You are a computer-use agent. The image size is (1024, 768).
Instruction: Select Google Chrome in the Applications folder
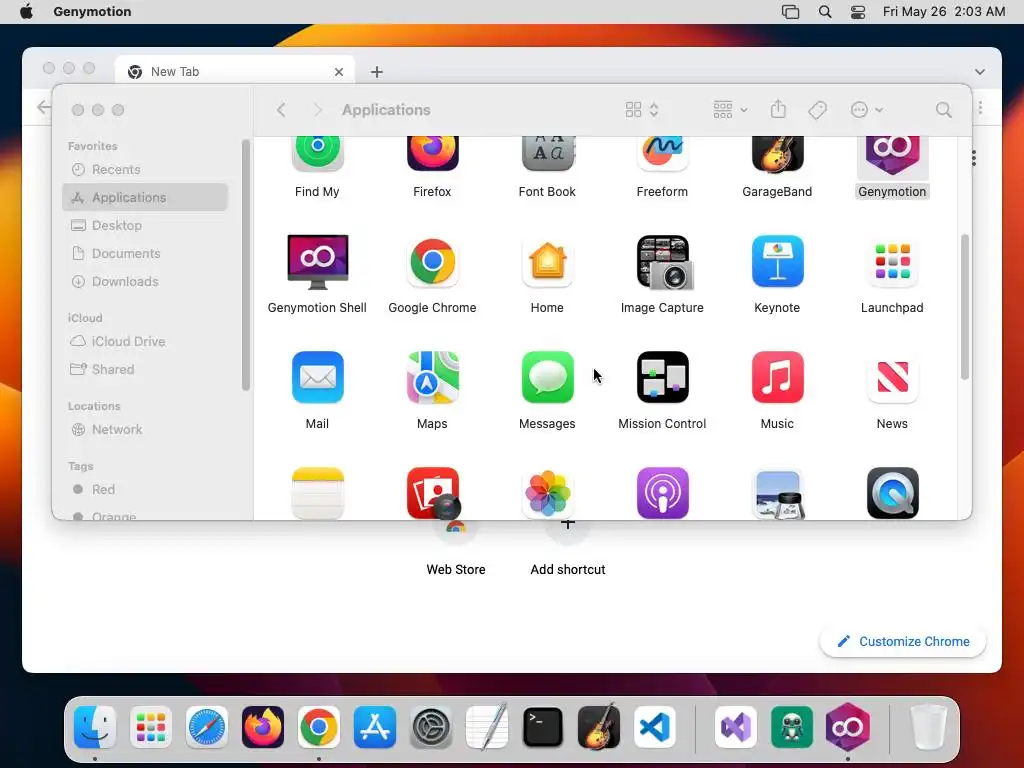(x=432, y=261)
